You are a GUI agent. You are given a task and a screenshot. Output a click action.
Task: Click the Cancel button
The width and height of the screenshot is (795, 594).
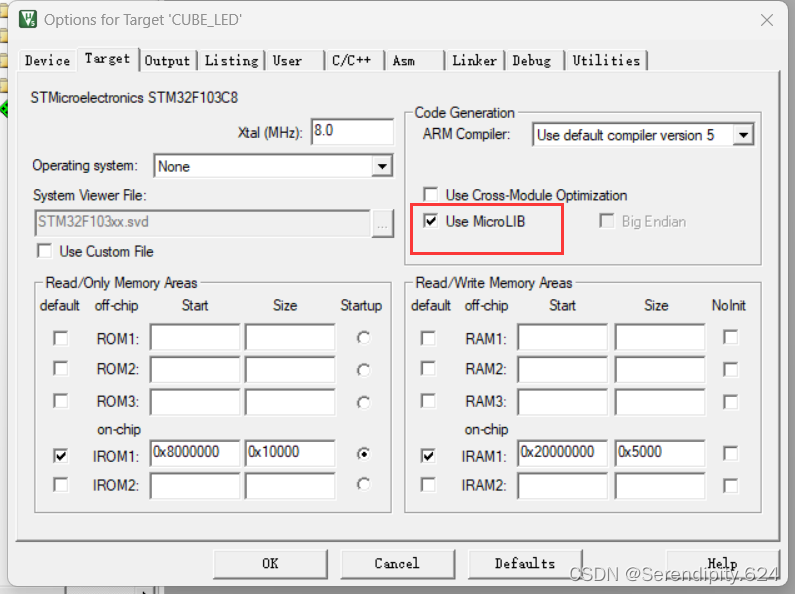(x=398, y=564)
